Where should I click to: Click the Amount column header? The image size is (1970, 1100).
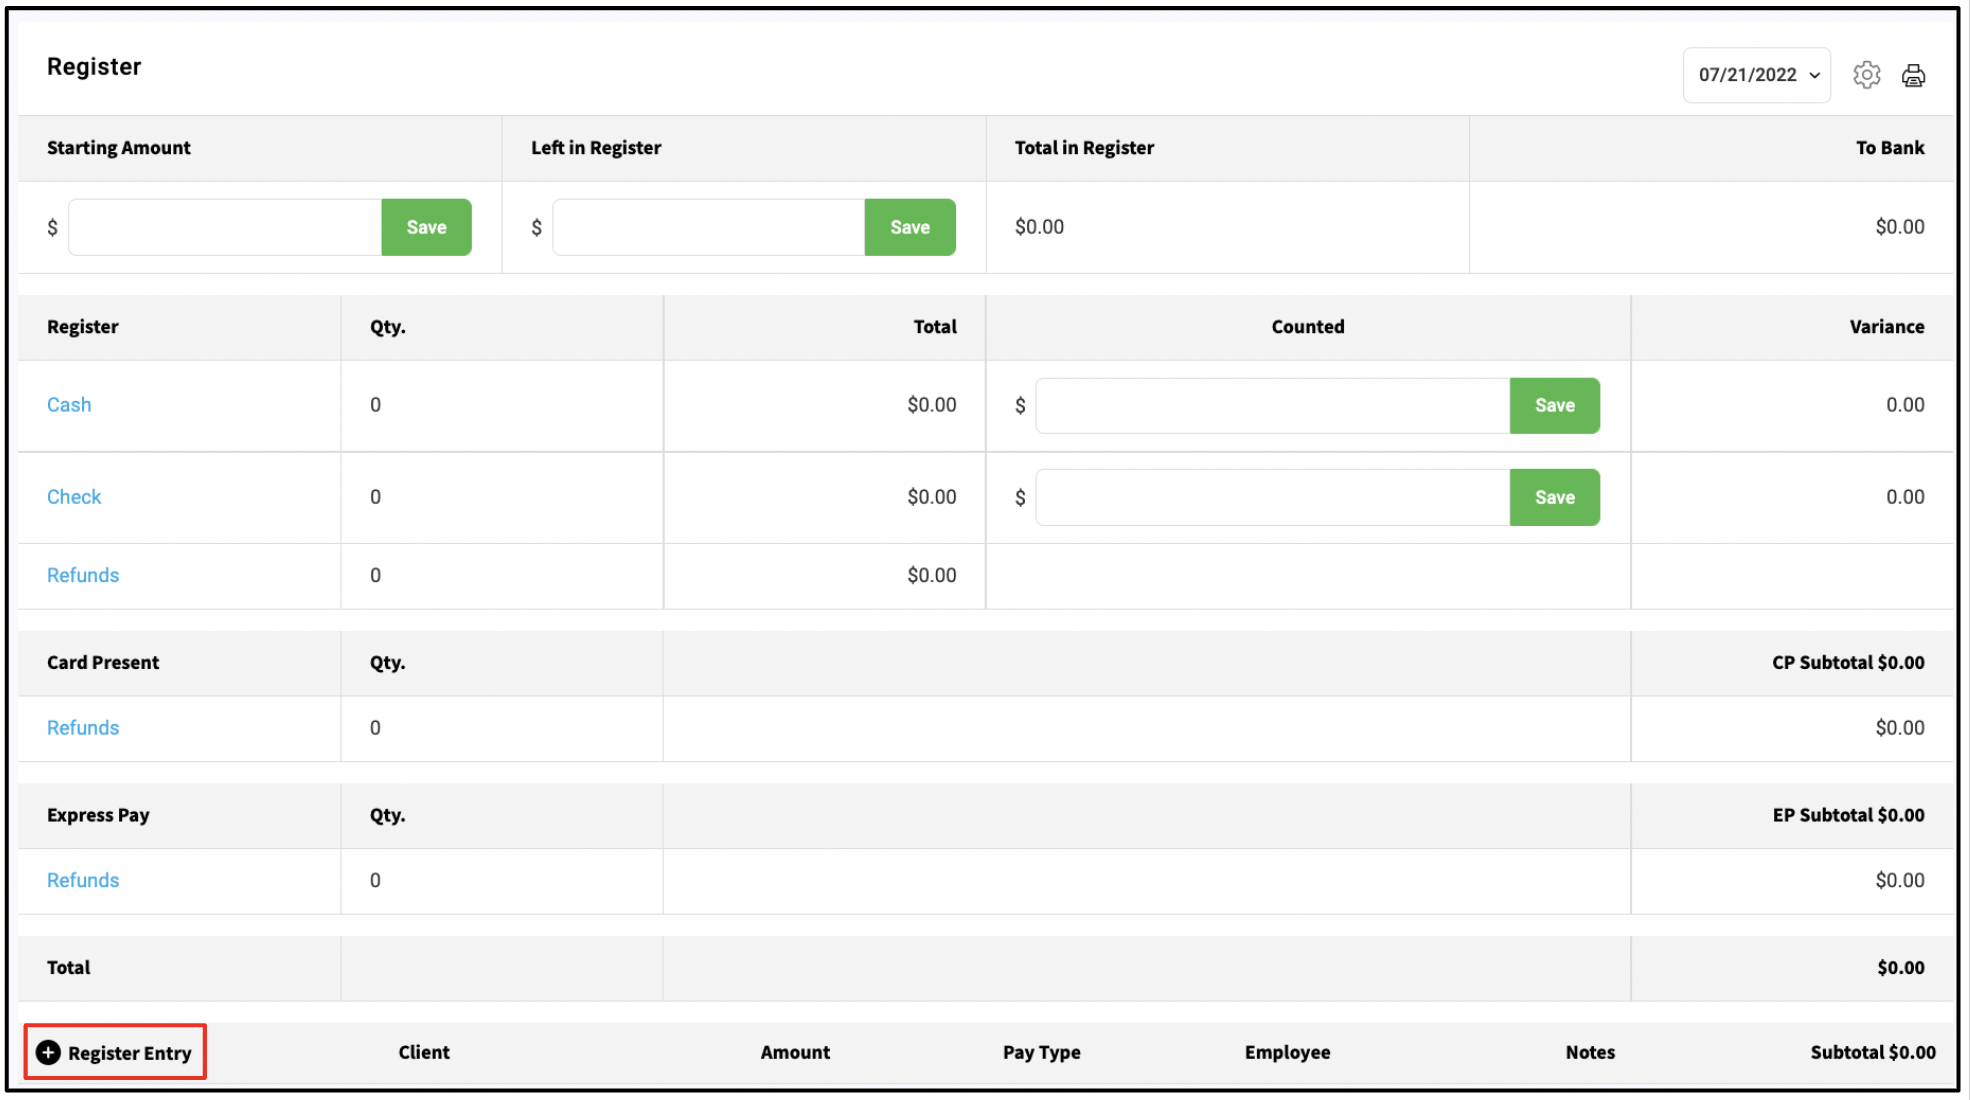(x=795, y=1052)
